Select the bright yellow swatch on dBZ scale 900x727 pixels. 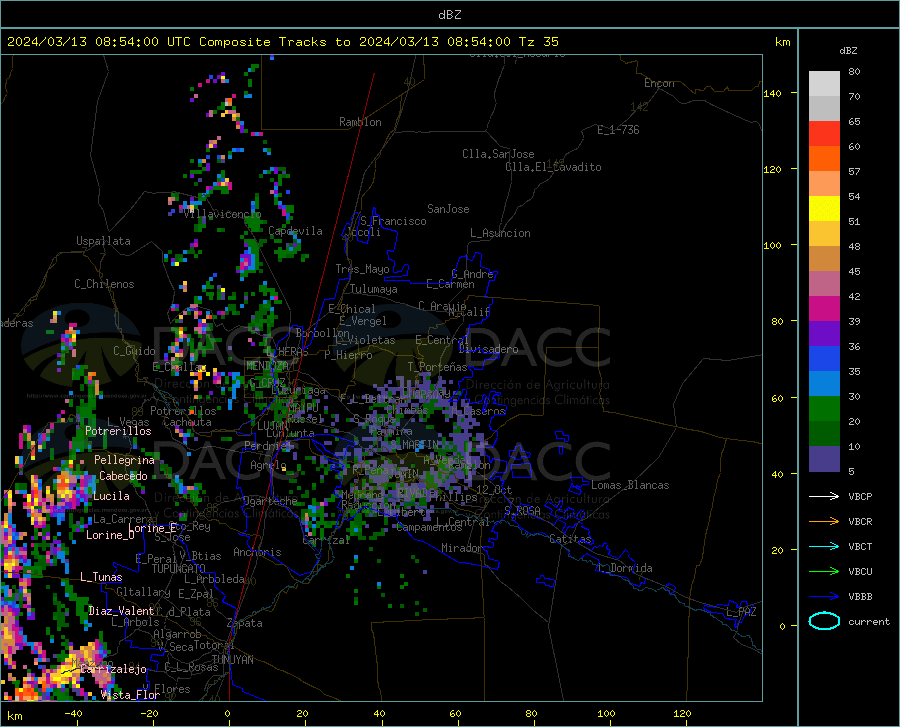click(x=824, y=209)
